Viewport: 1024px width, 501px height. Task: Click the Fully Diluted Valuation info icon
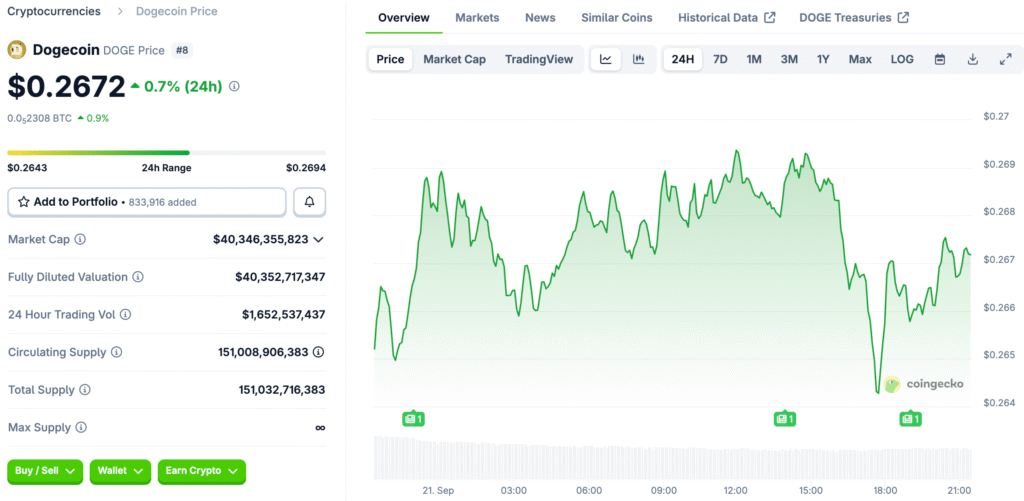(x=138, y=277)
